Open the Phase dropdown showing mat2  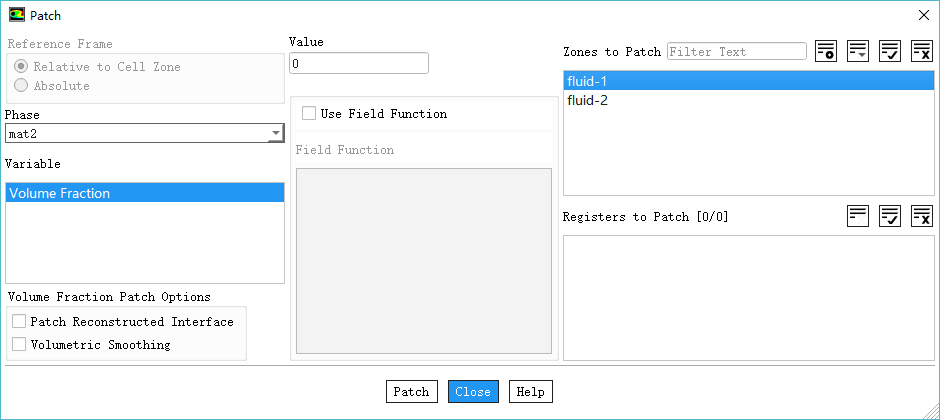(144, 133)
